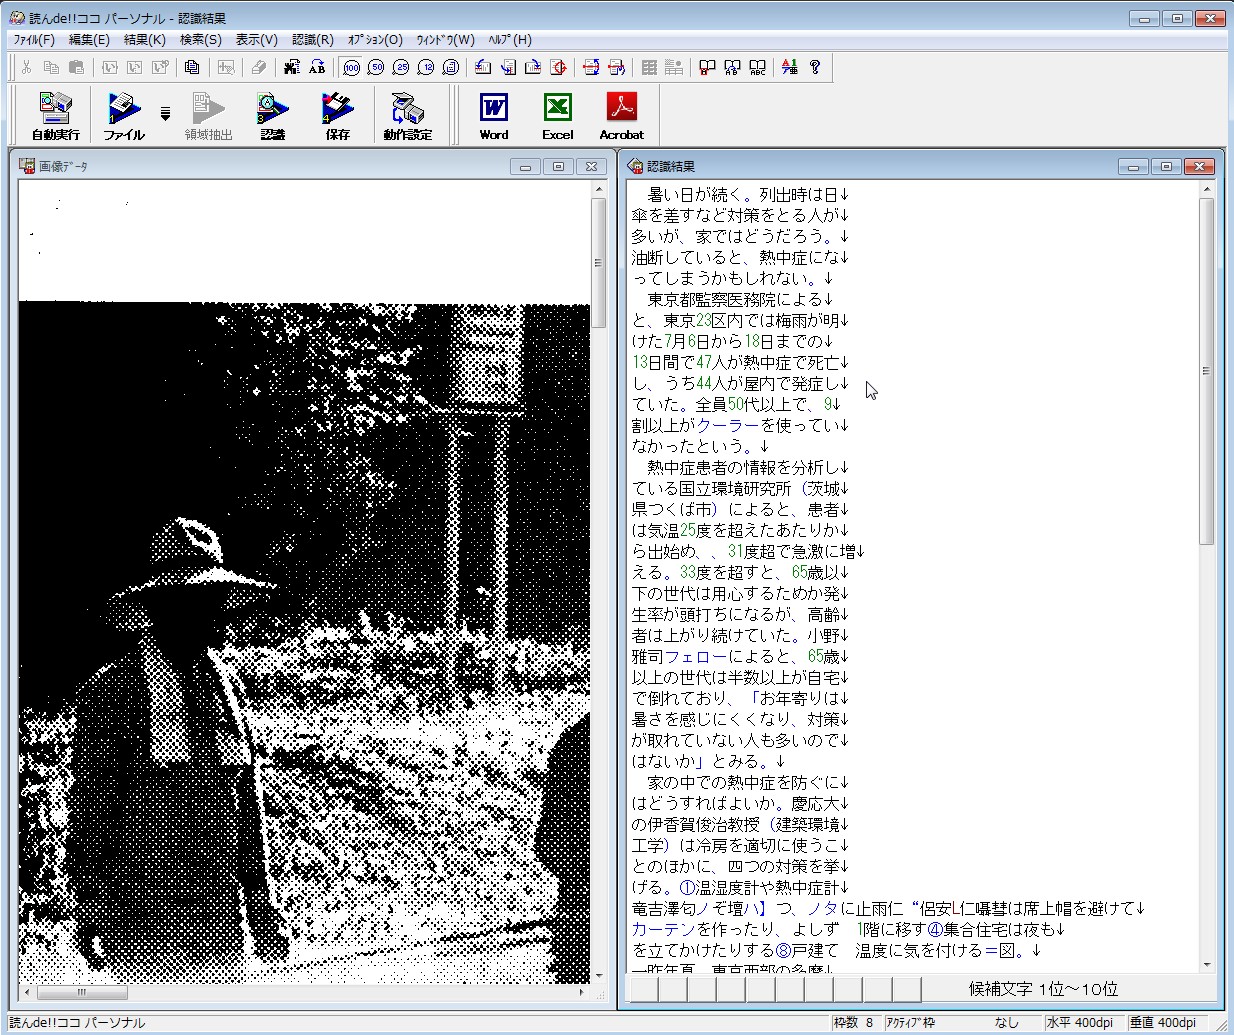The image size is (1234, 1035).
Task: Send the result to Acrobat
Action: [x=621, y=115]
